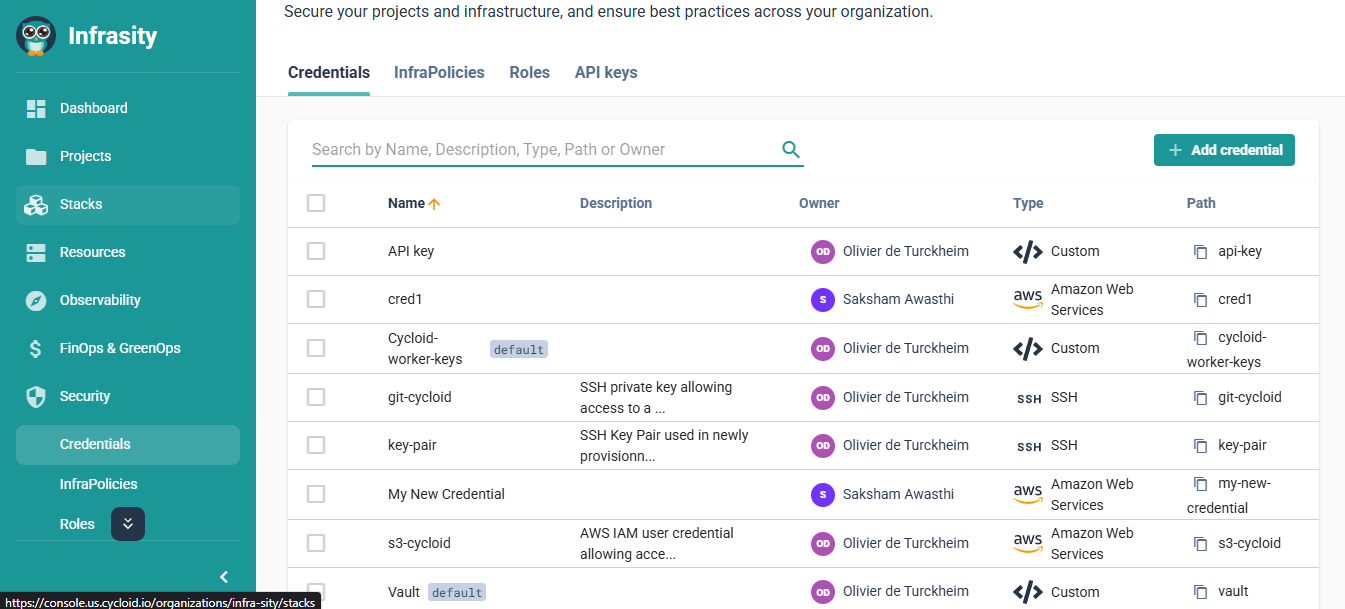This screenshot has width=1345, height=609.
Task: Open Dashboard from the sidebar icon
Action: (x=36, y=108)
